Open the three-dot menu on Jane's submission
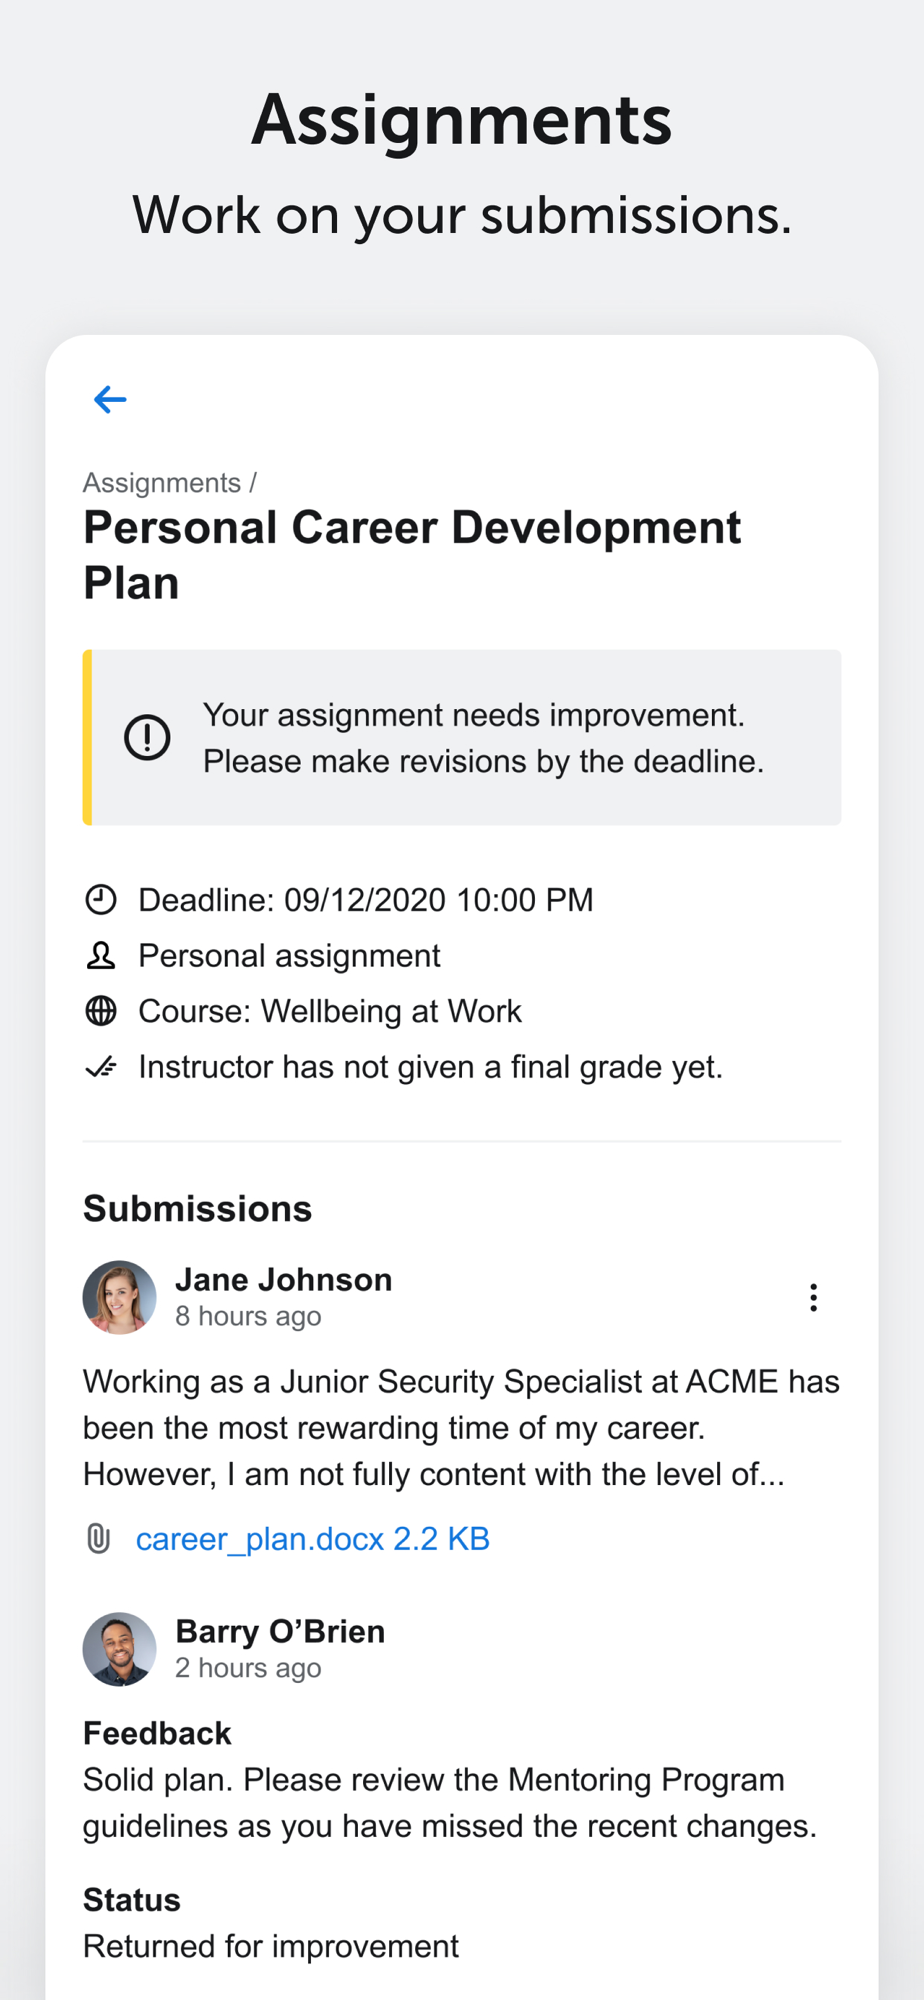Screen dimensions: 924x2000 [813, 1297]
